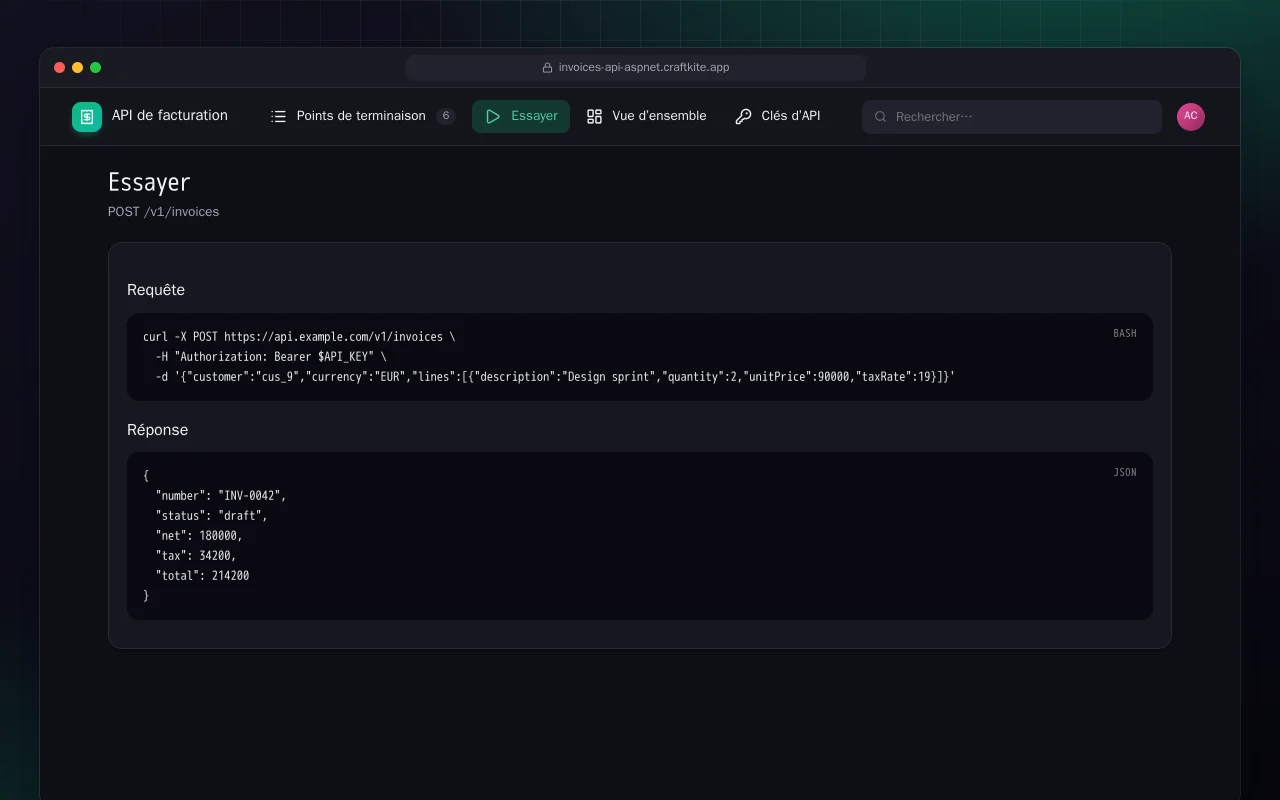Viewport: 1280px width, 800px height.
Task: Select the Essayer tab
Action: [x=521, y=116]
